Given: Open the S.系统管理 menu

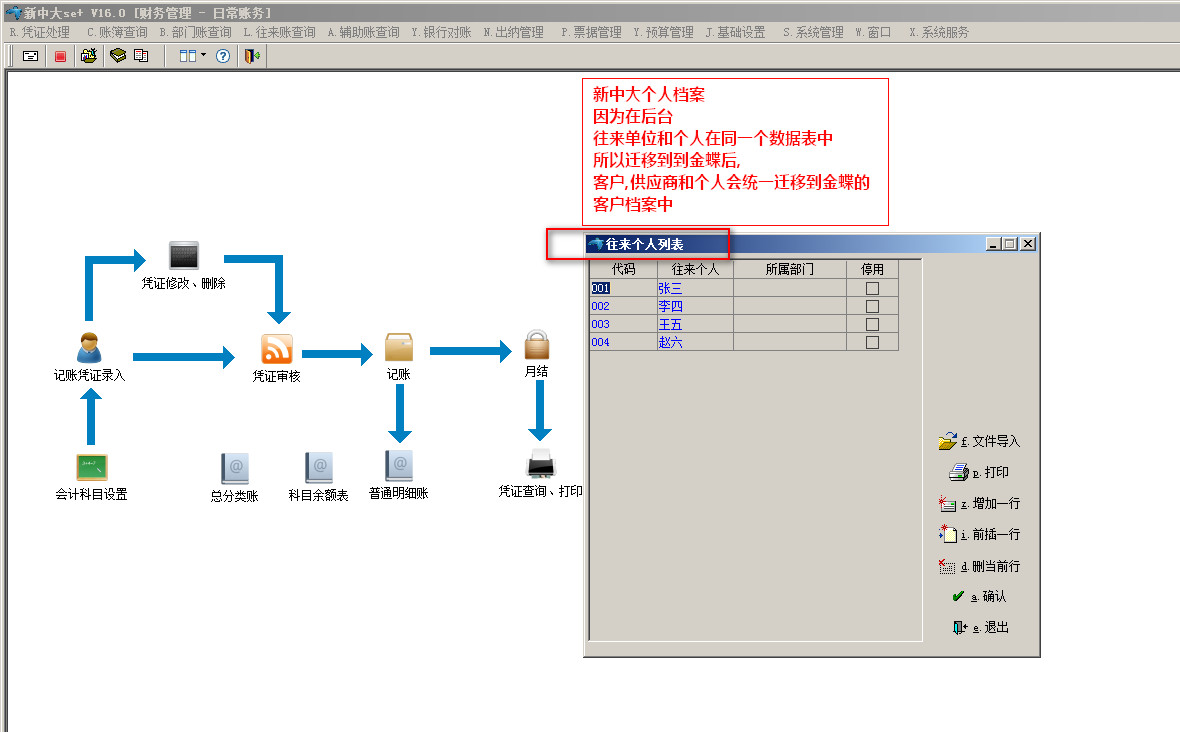Looking at the screenshot, I should tap(812, 32).
